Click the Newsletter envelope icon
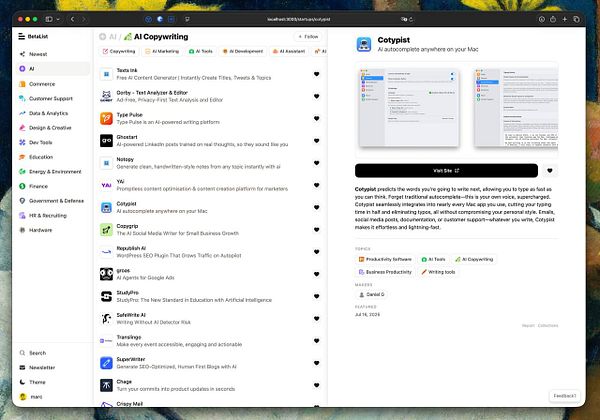This screenshot has width=600, height=420. 22,368
